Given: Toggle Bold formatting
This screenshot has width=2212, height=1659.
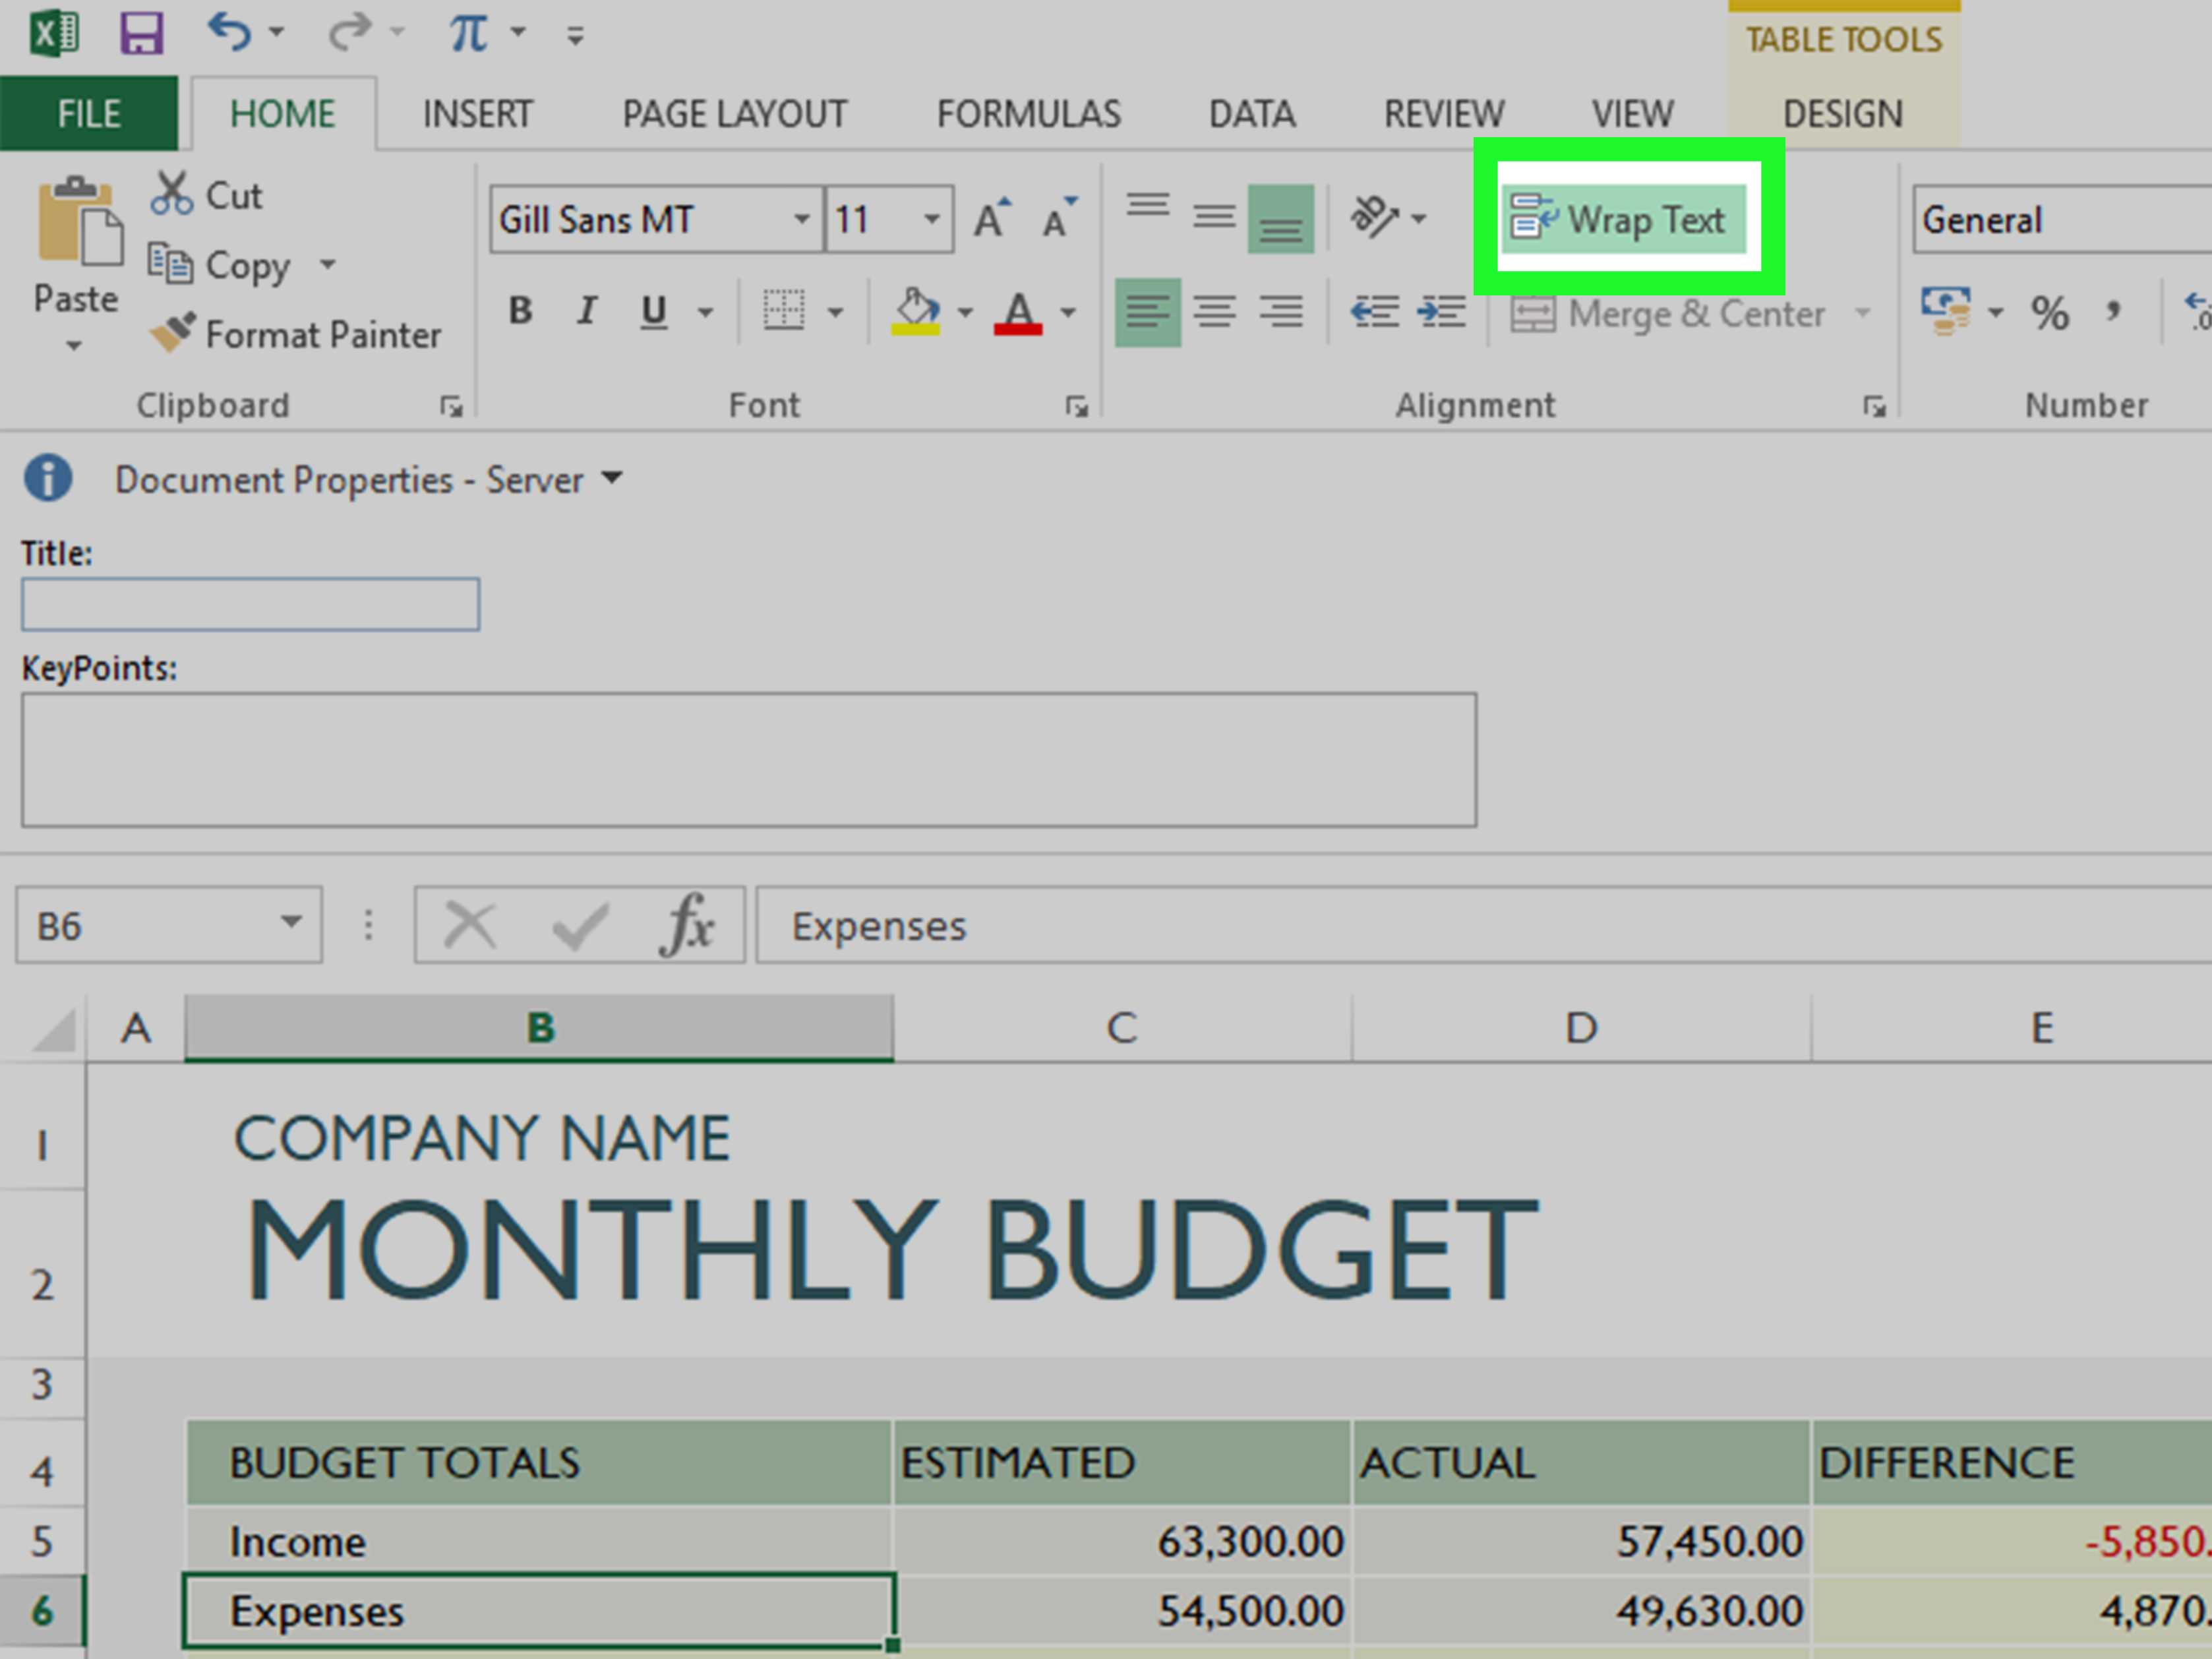Looking at the screenshot, I should coord(520,311).
